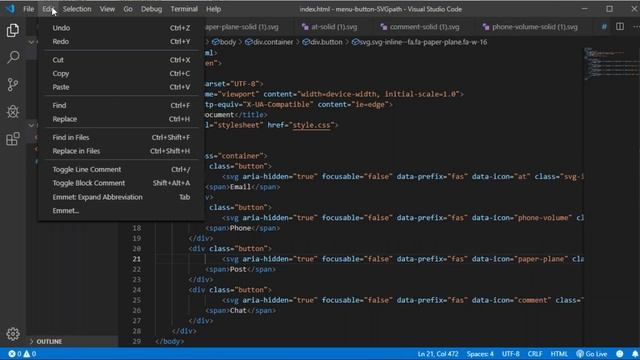640x360 pixels.
Task: Click the VS Code logo icon
Action: pos(9,9)
